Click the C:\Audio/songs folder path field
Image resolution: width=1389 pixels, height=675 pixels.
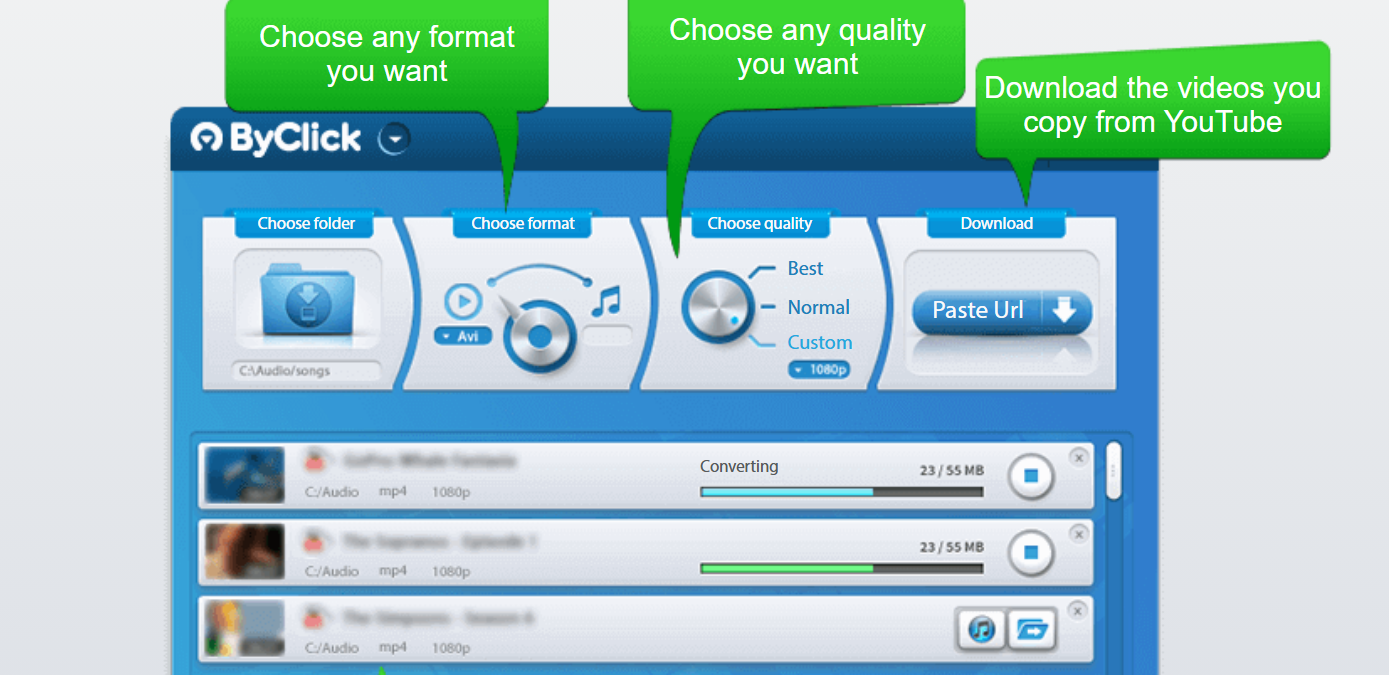click(x=307, y=371)
